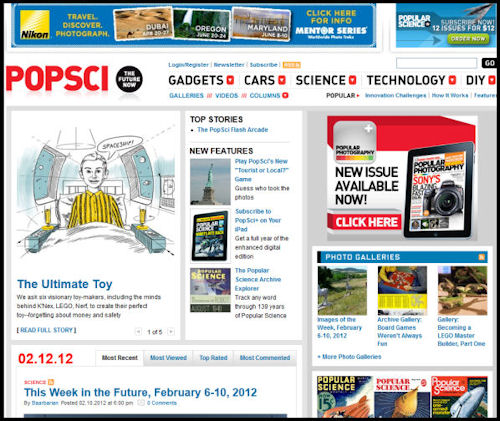Go to COLUMNS section

265,96
